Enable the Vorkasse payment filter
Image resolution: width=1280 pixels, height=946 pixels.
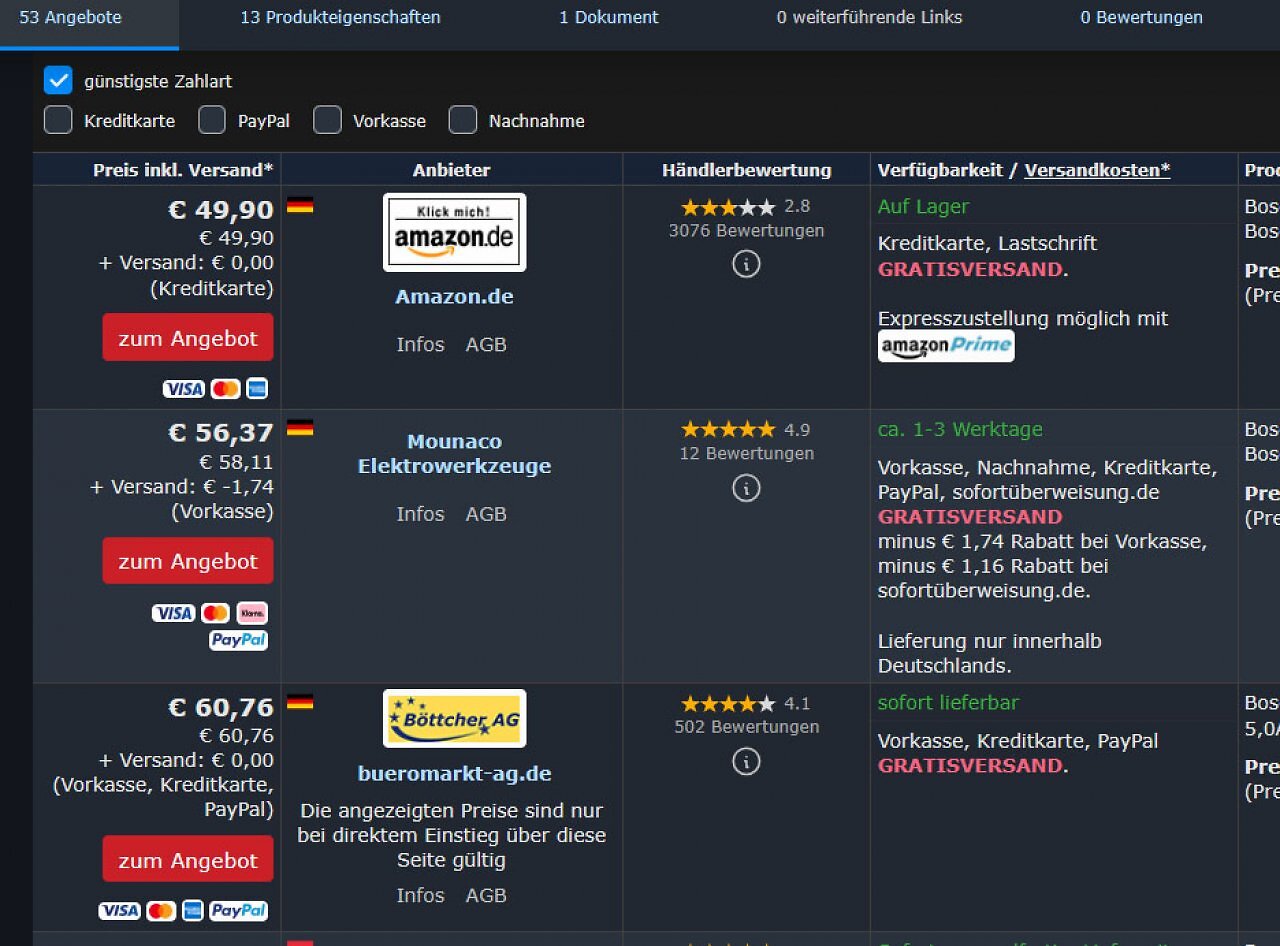[x=327, y=120]
